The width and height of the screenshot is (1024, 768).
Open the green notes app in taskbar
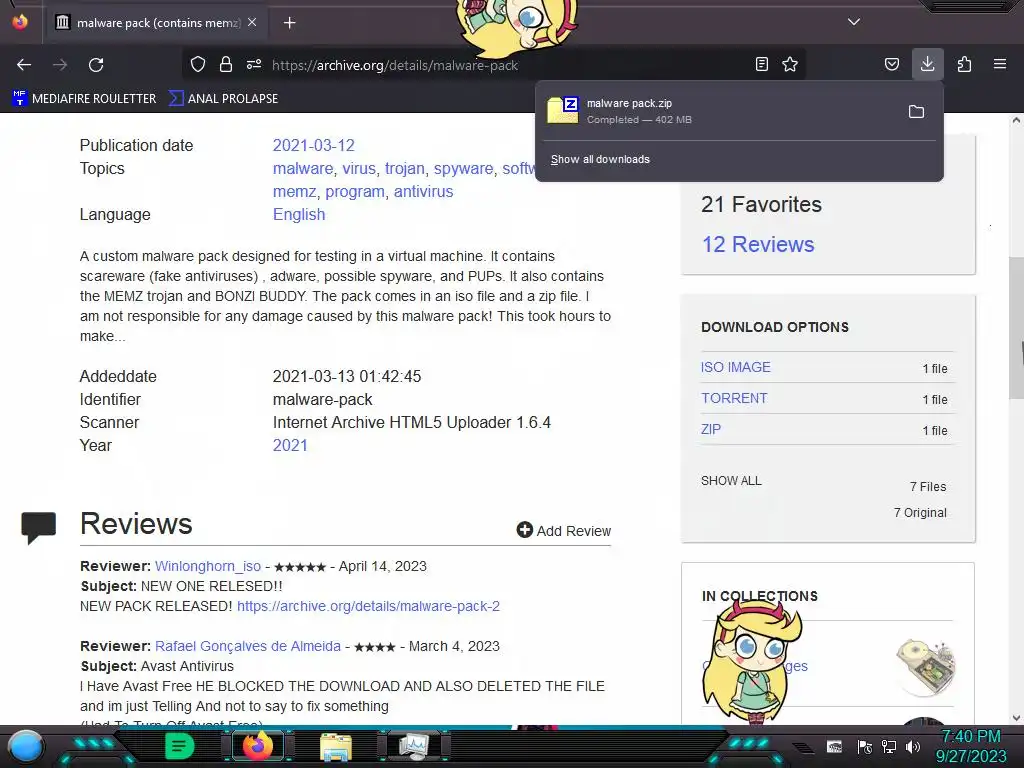coord(179,746)
